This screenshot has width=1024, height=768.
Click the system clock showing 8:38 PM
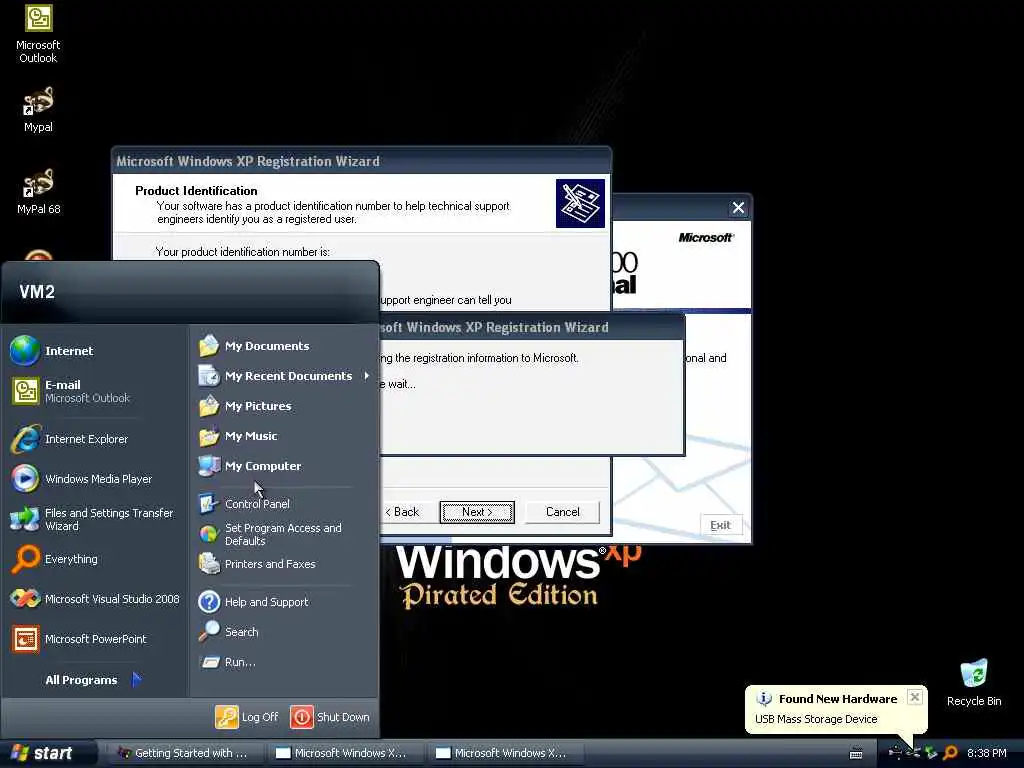click(x=986, y=753)
